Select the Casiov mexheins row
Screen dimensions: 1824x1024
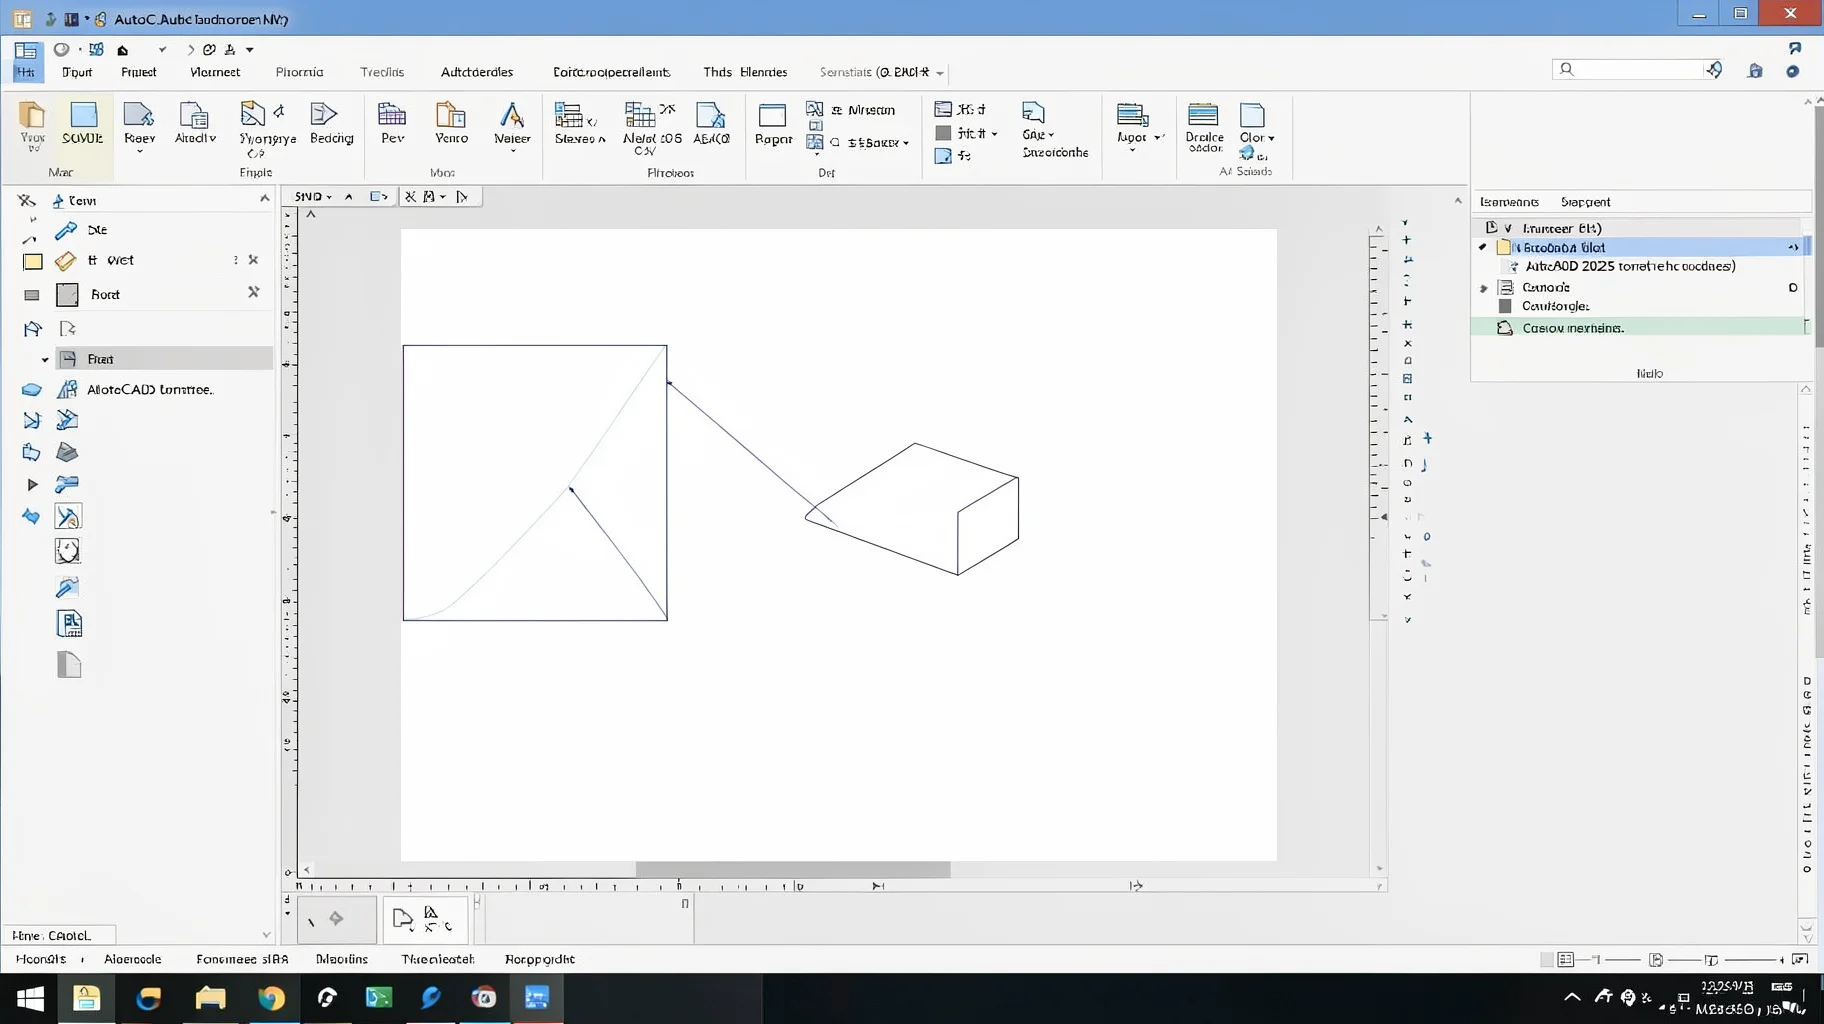1640,328
